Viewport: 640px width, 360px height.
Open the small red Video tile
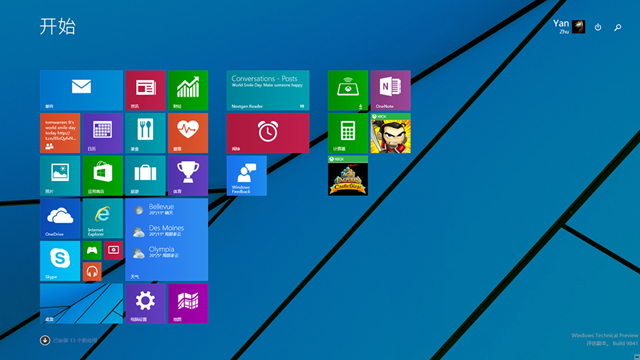[x=113, y=250]
